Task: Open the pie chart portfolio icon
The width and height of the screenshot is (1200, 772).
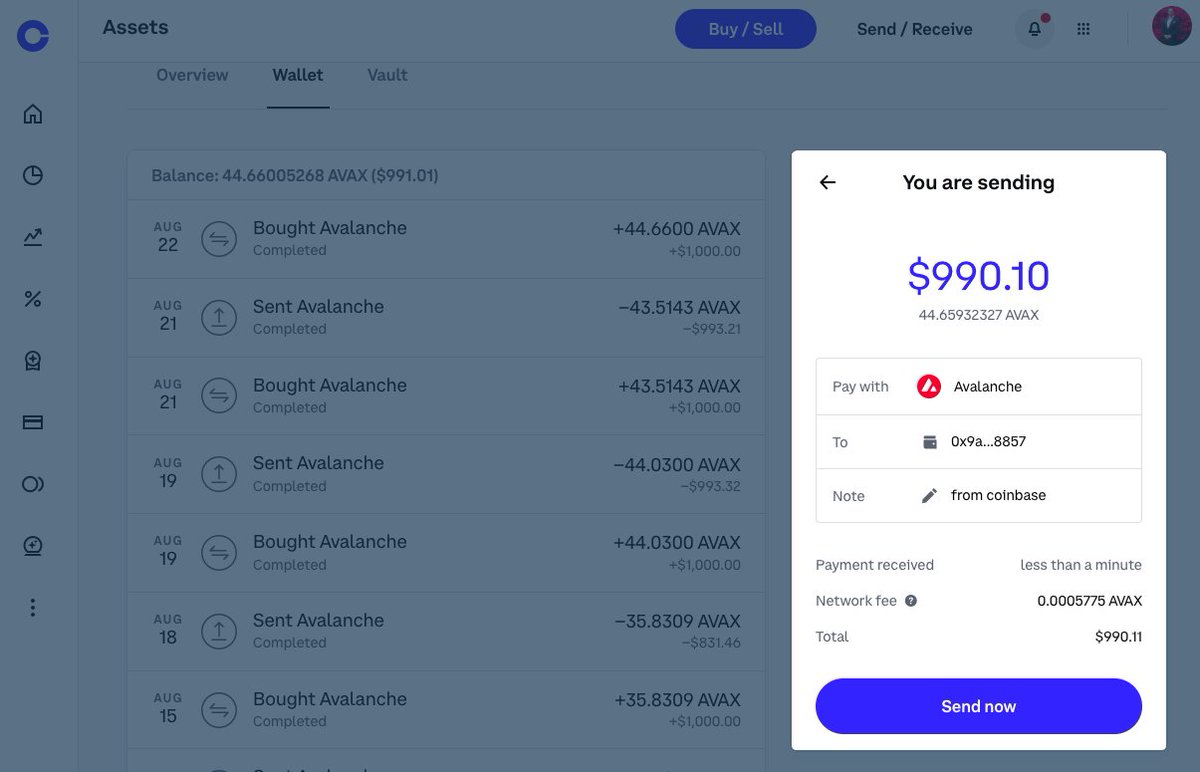Action: click(x=33, y=176)
